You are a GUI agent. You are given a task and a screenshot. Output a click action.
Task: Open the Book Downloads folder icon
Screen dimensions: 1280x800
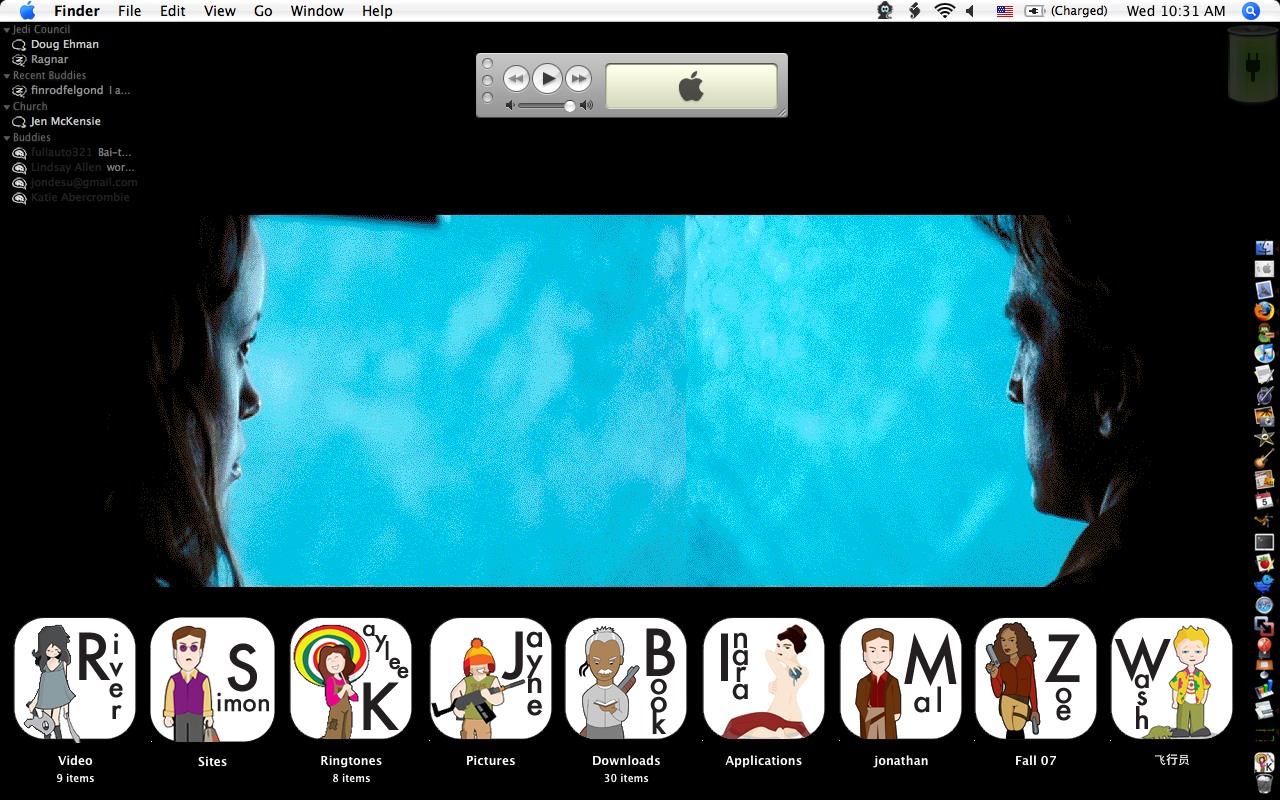click(626, 679)
